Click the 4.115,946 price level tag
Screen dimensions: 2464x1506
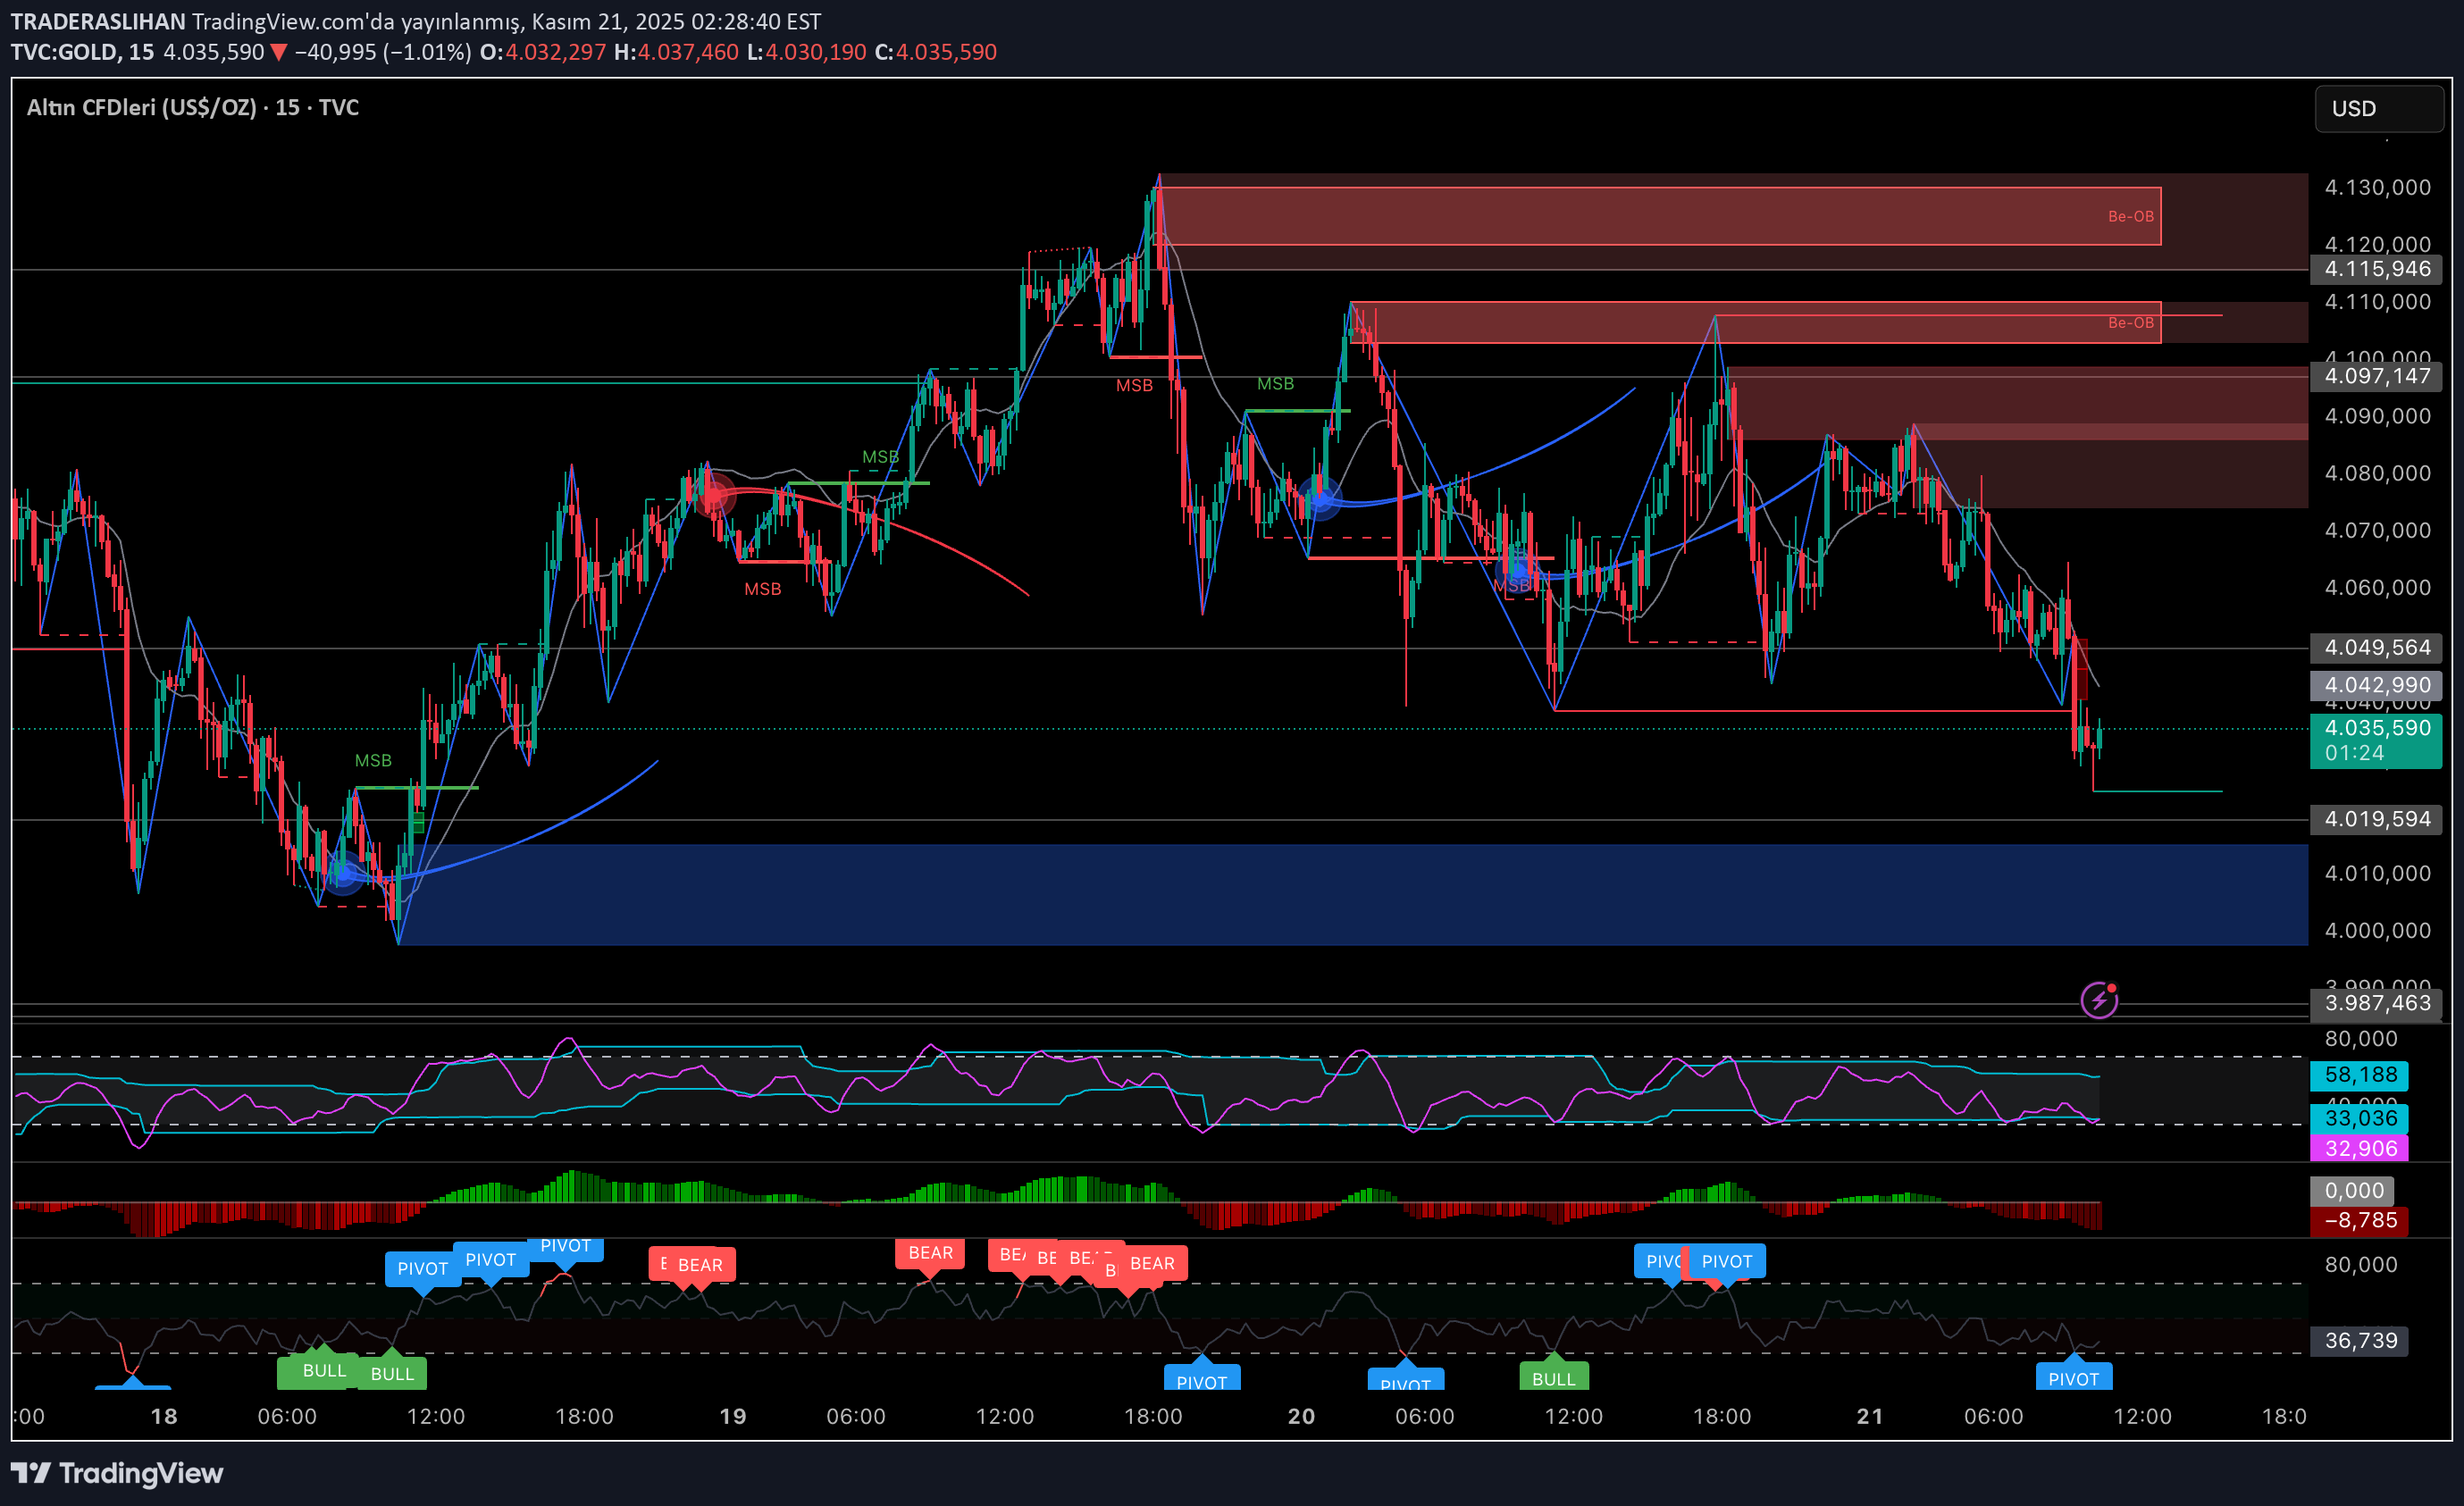point(2376,269)
